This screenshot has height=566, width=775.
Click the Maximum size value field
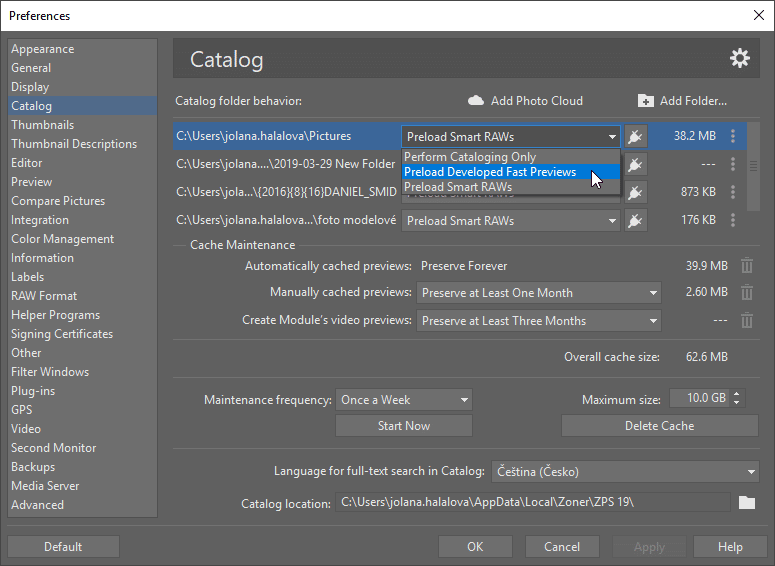click(701, 398)
